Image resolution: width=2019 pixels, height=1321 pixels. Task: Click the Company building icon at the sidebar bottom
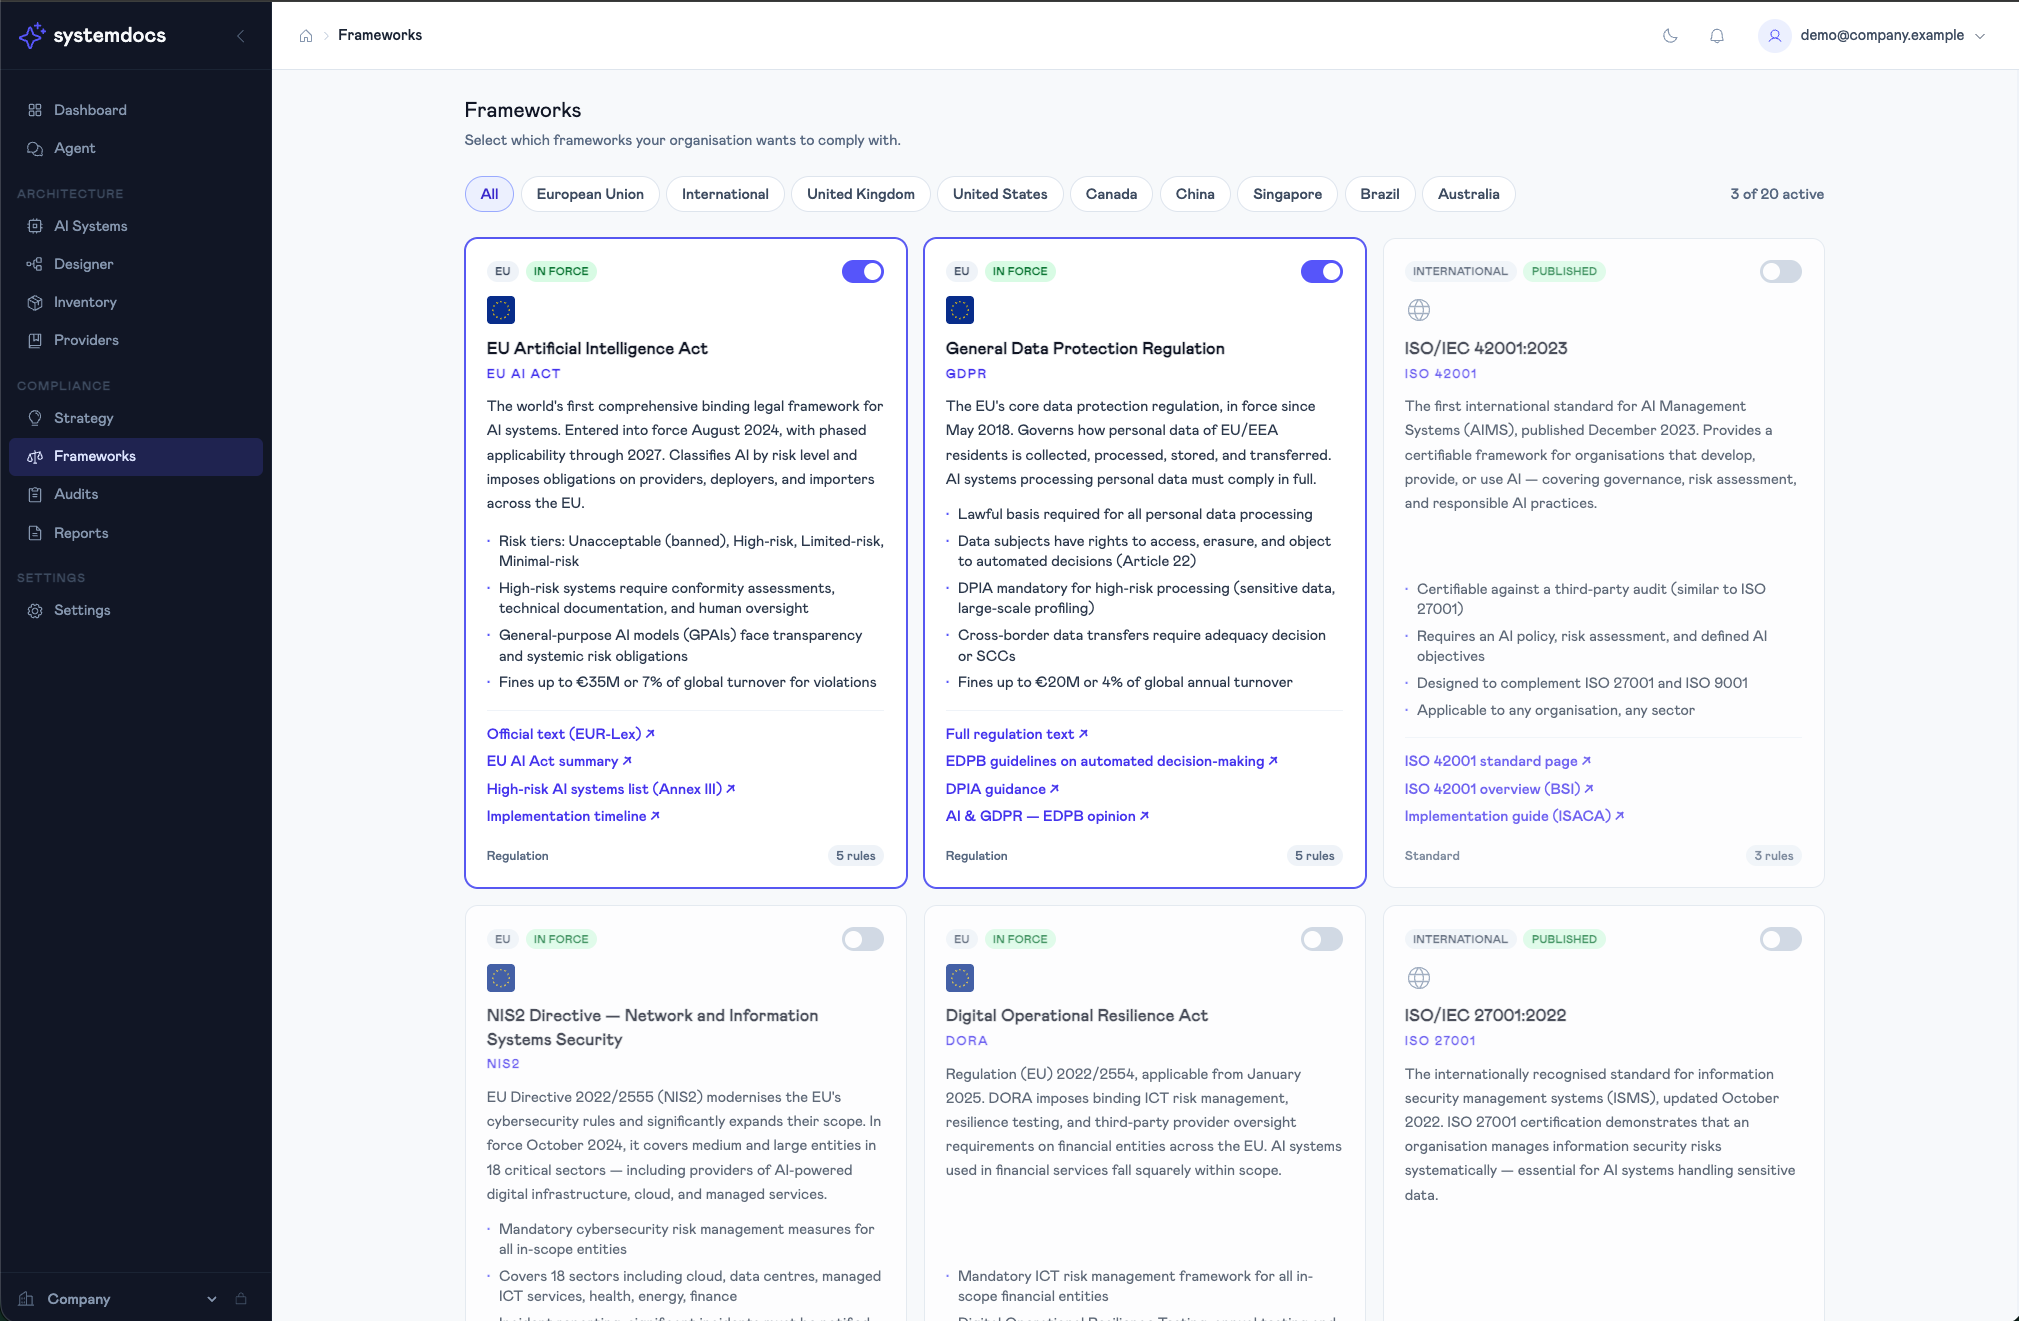coord(27,1299)
